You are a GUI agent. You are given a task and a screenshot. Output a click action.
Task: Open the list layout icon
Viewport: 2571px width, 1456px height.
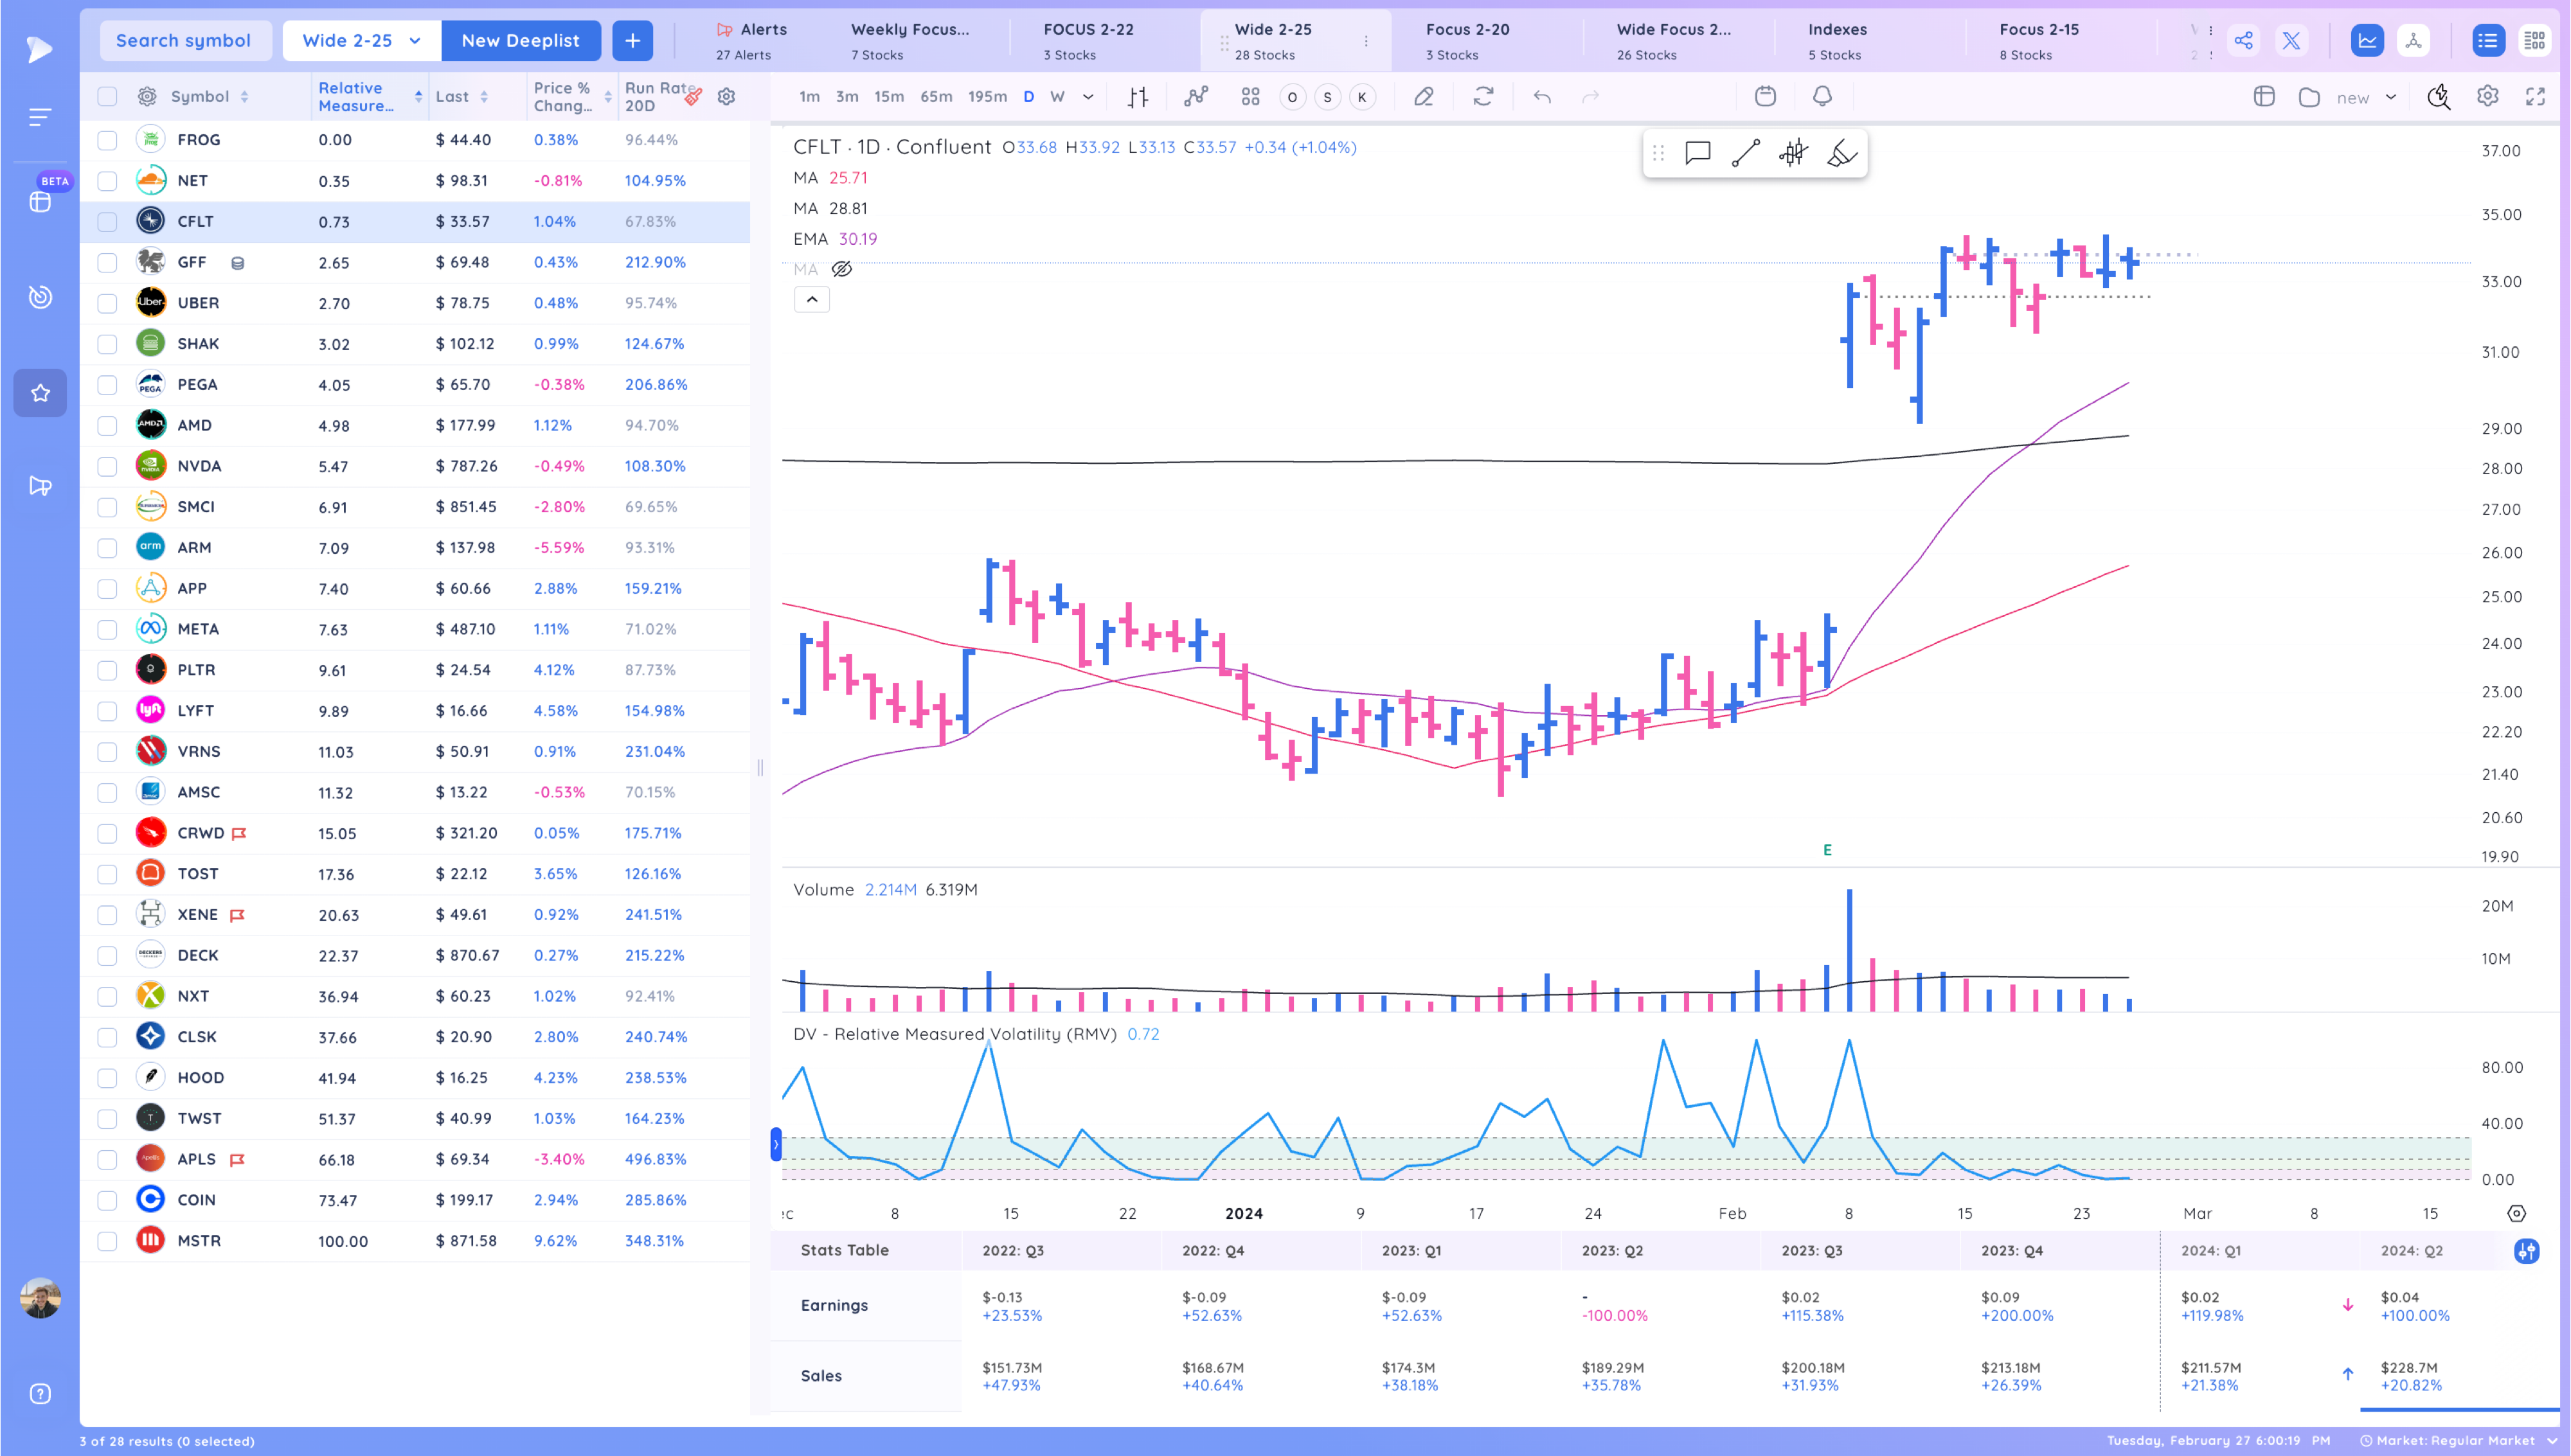[x=2487, y=41]
